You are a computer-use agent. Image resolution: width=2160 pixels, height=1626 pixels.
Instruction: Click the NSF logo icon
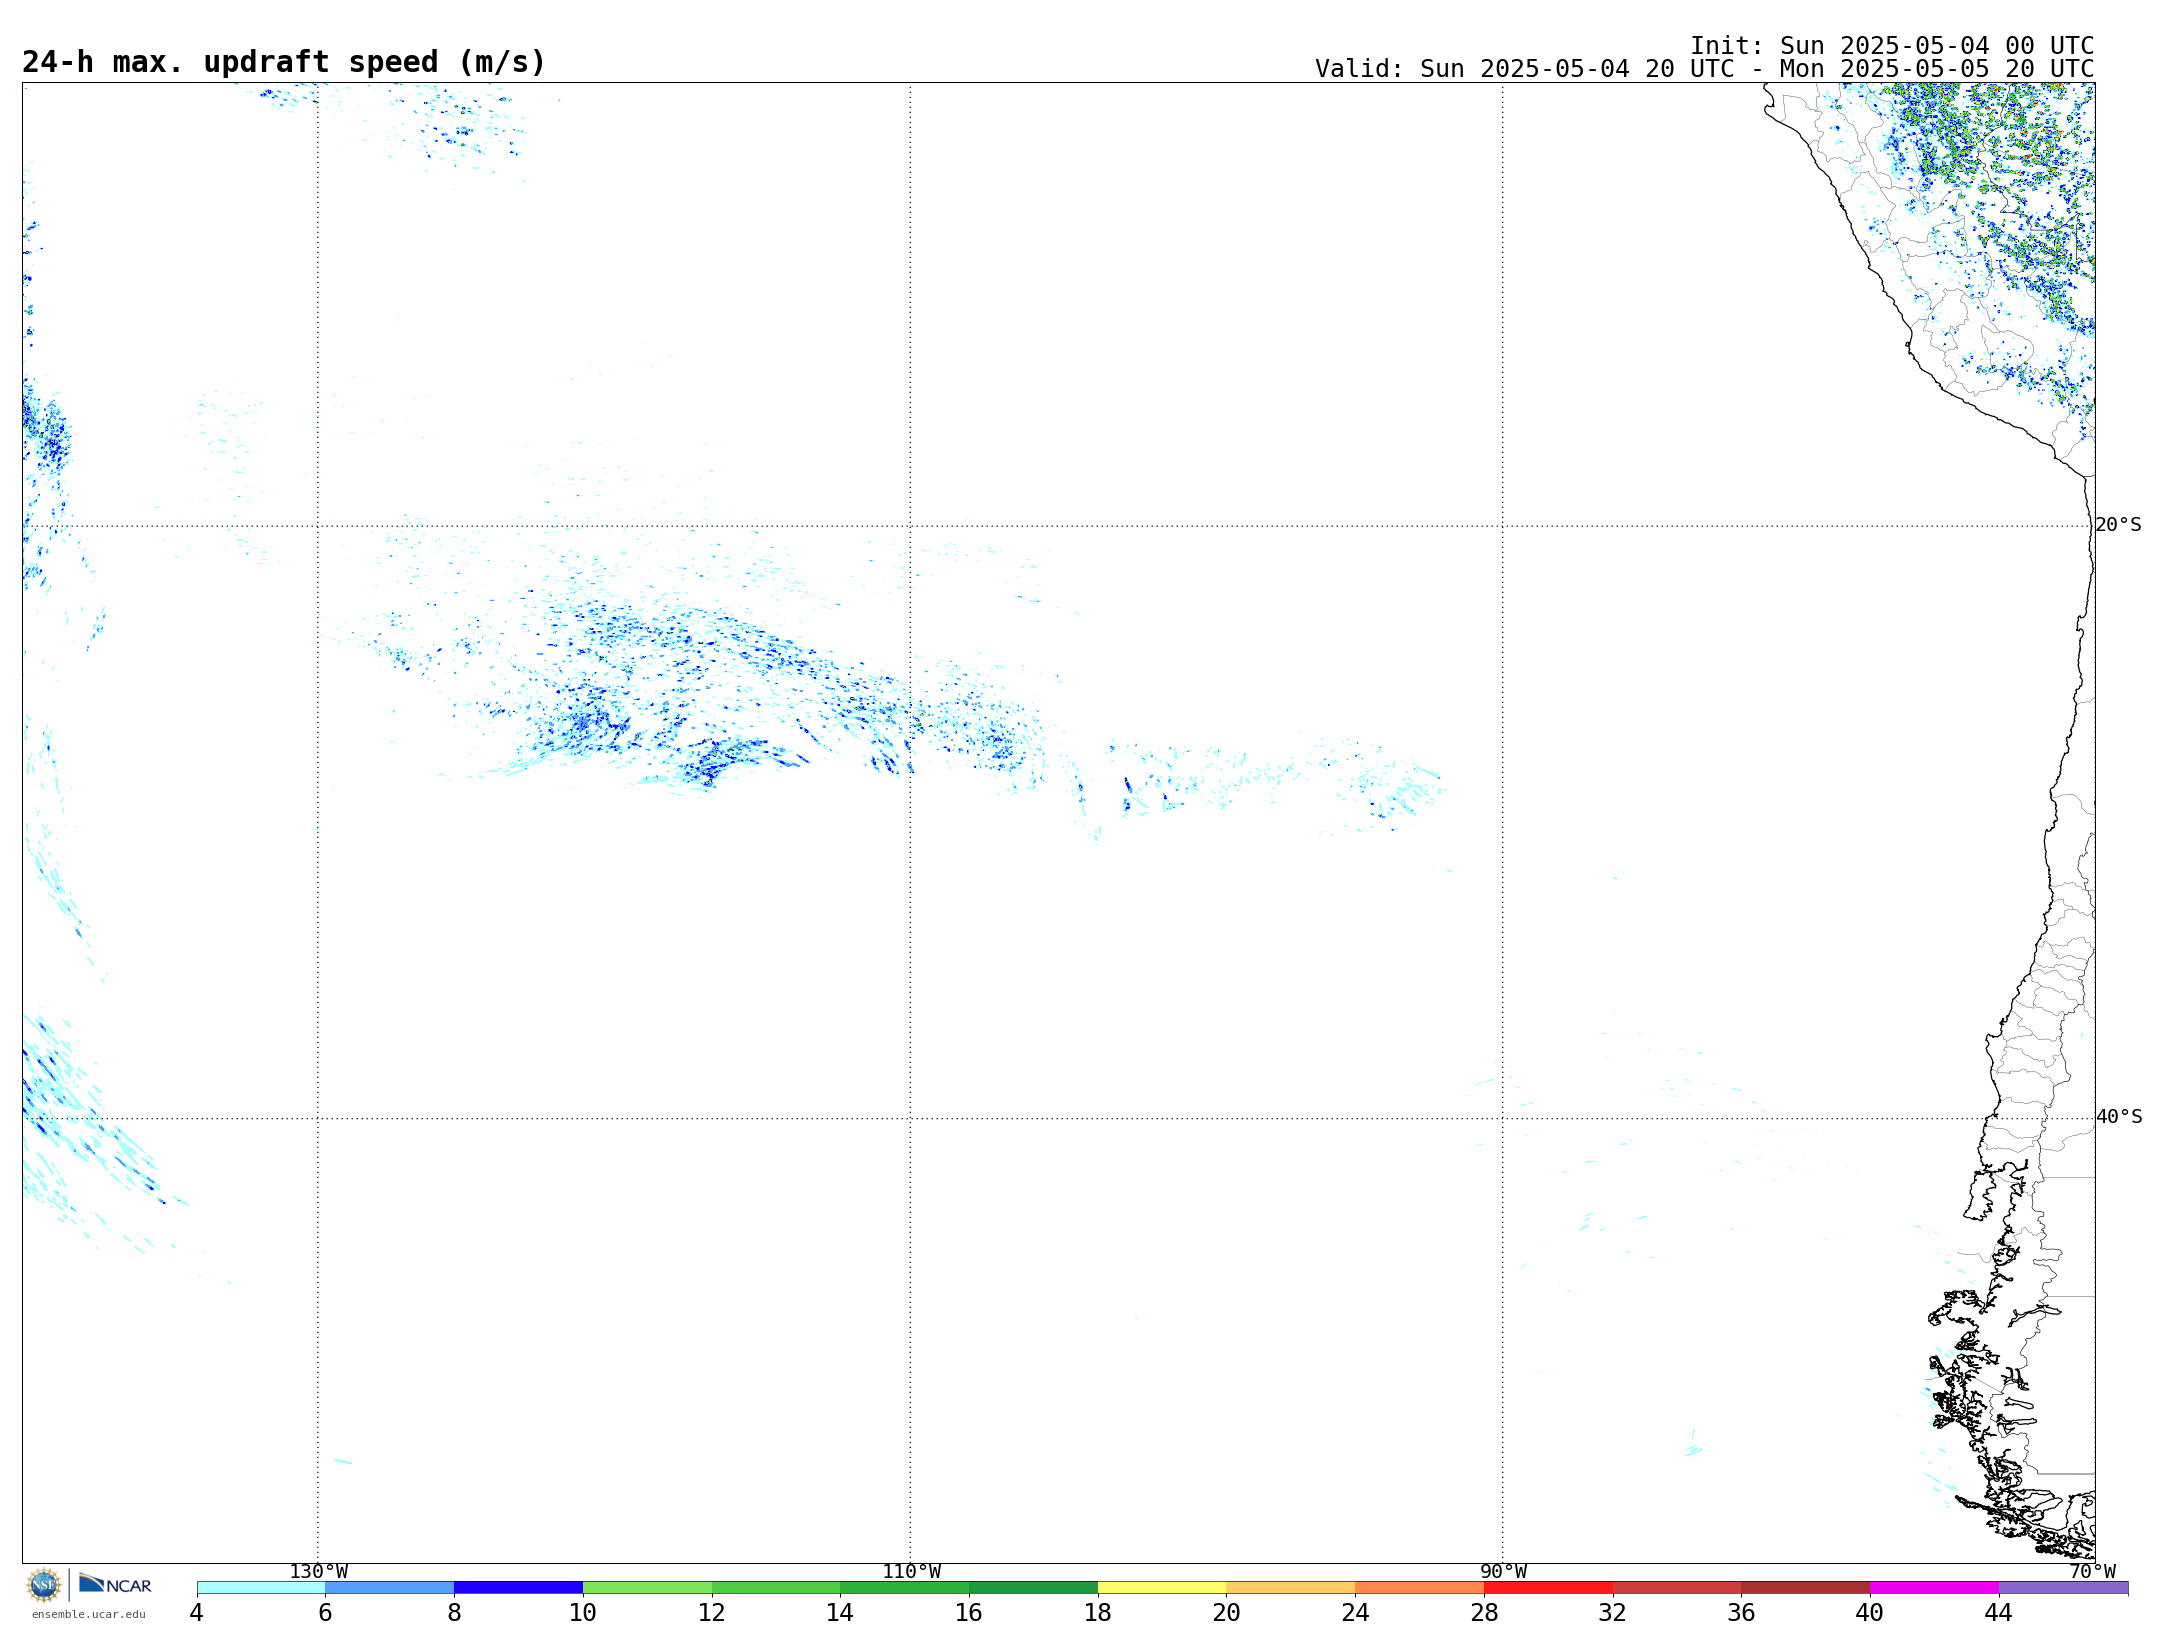[44, 1585]
